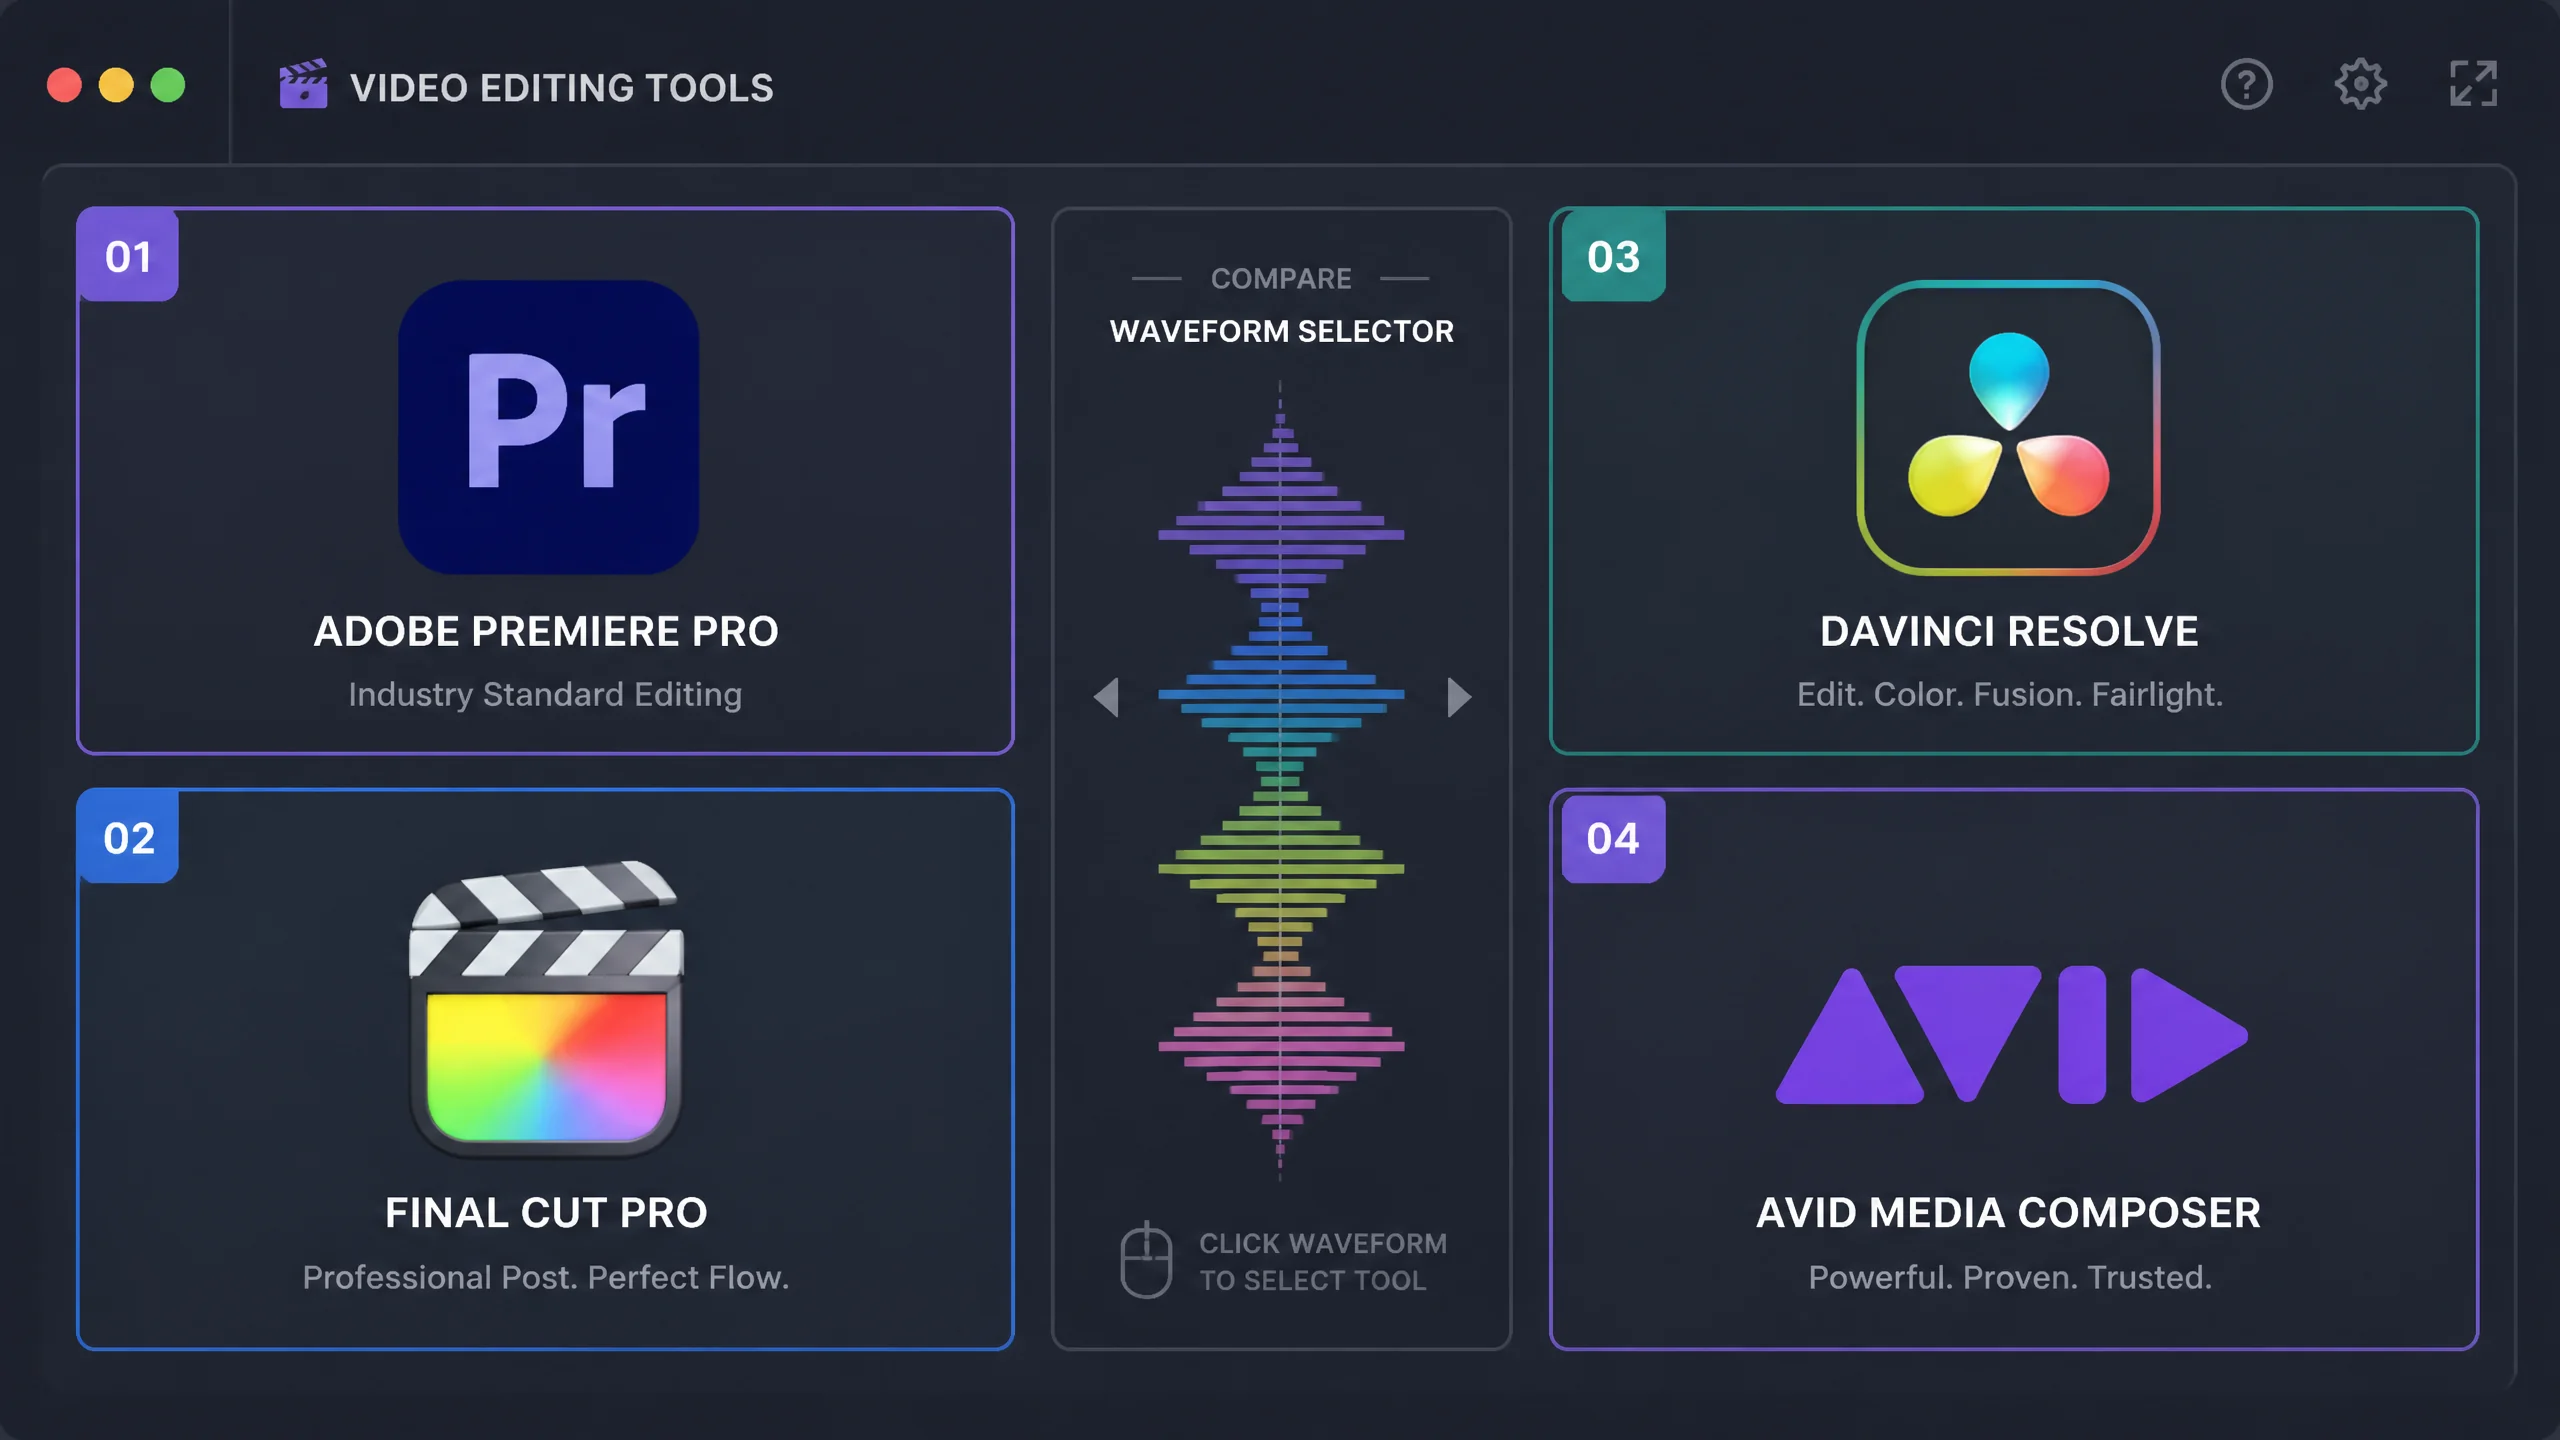Click the "Industry Standard Editing" subtitle
2560x1440 pixels.
click(x=545, y=695)
